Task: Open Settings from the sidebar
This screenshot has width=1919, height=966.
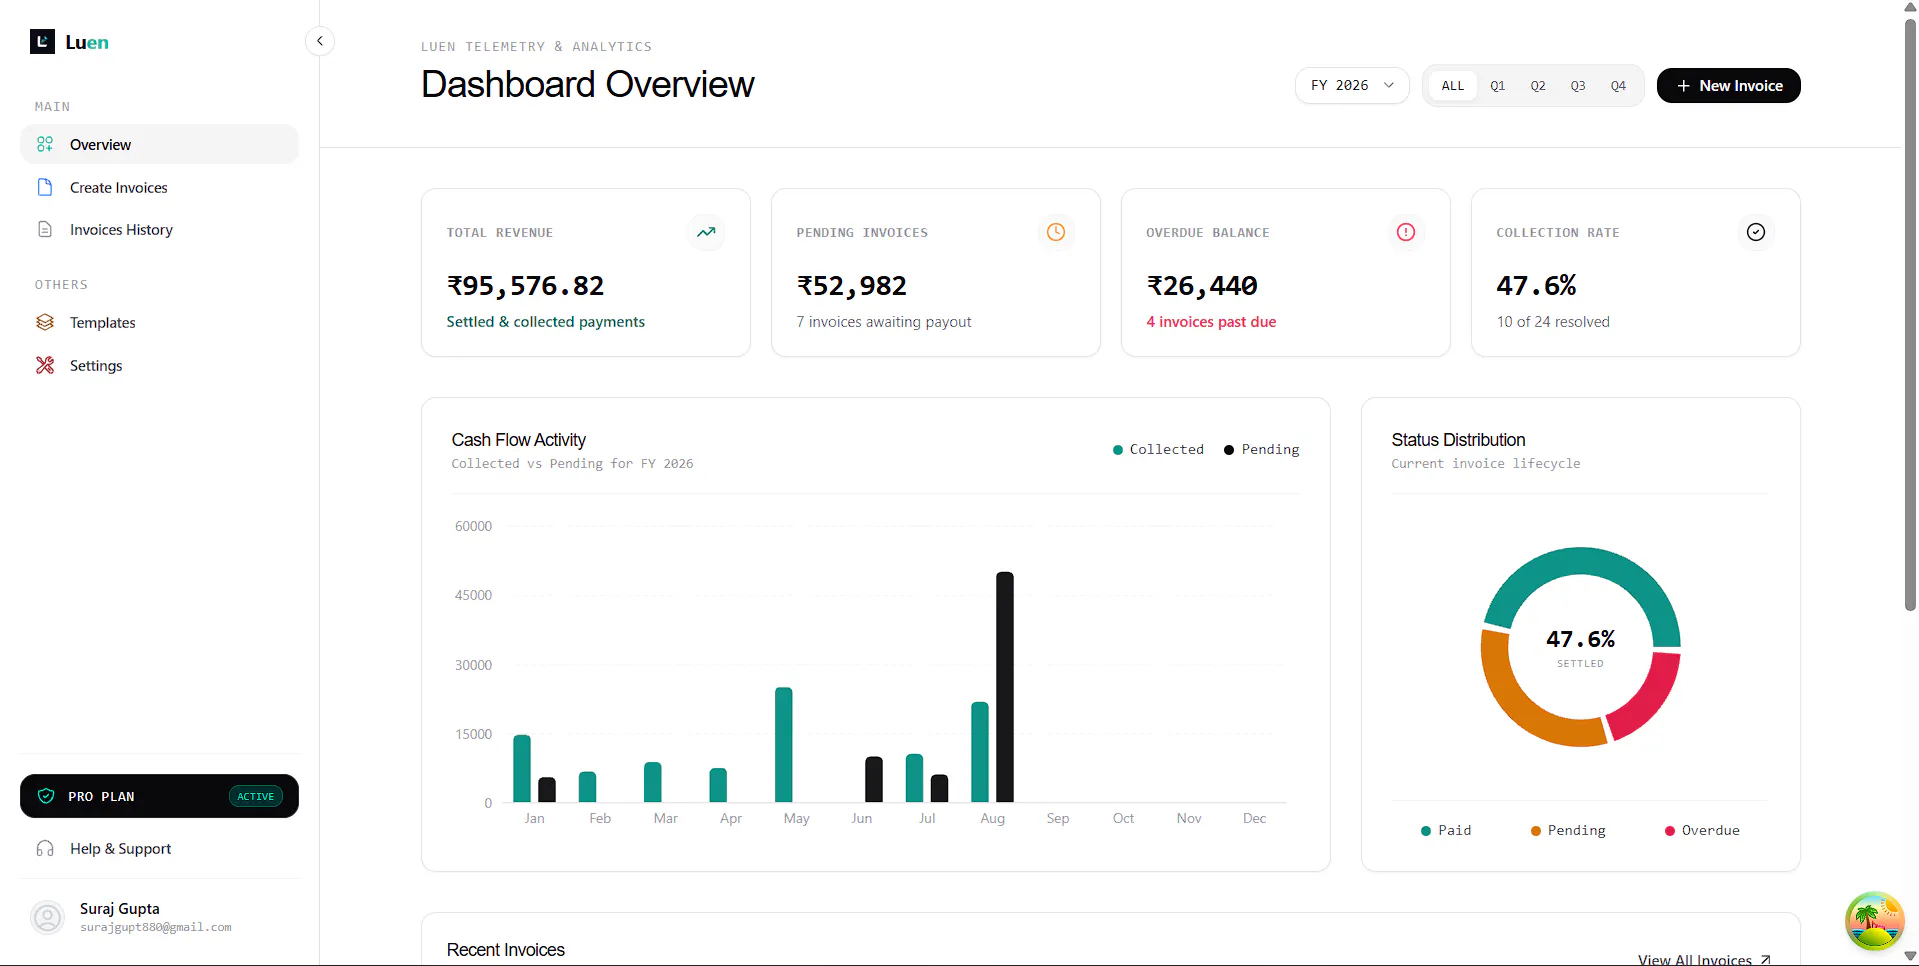Action: pyautogui.click(x=160, y=365)
